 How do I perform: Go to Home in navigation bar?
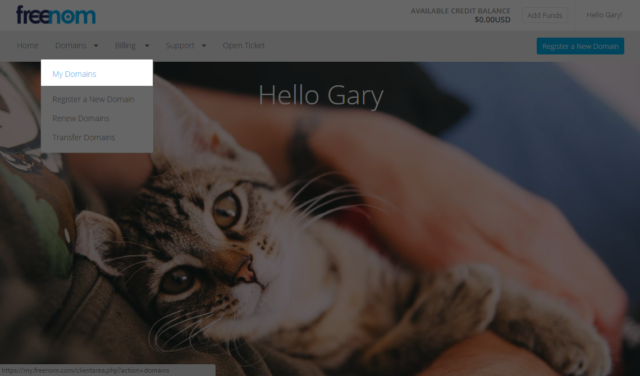click(x=27, y=45)
